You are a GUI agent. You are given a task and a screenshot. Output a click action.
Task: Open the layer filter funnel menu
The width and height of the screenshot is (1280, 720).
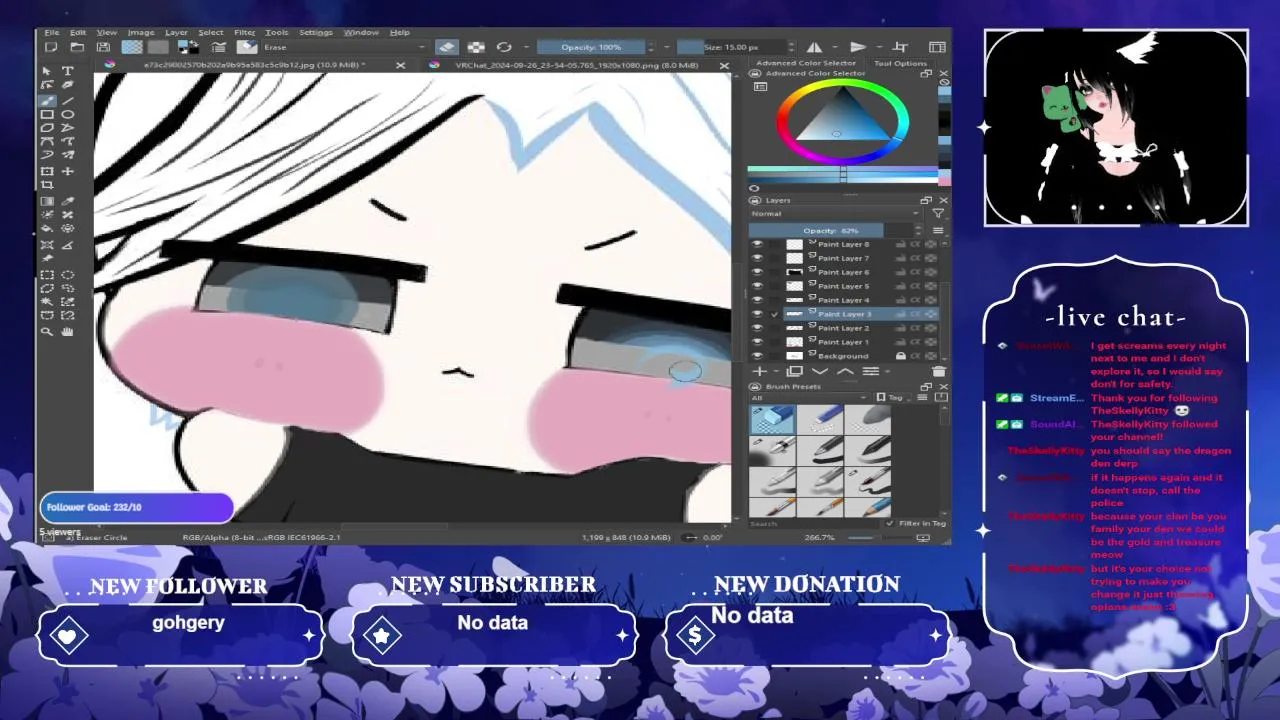coord(938,214)
